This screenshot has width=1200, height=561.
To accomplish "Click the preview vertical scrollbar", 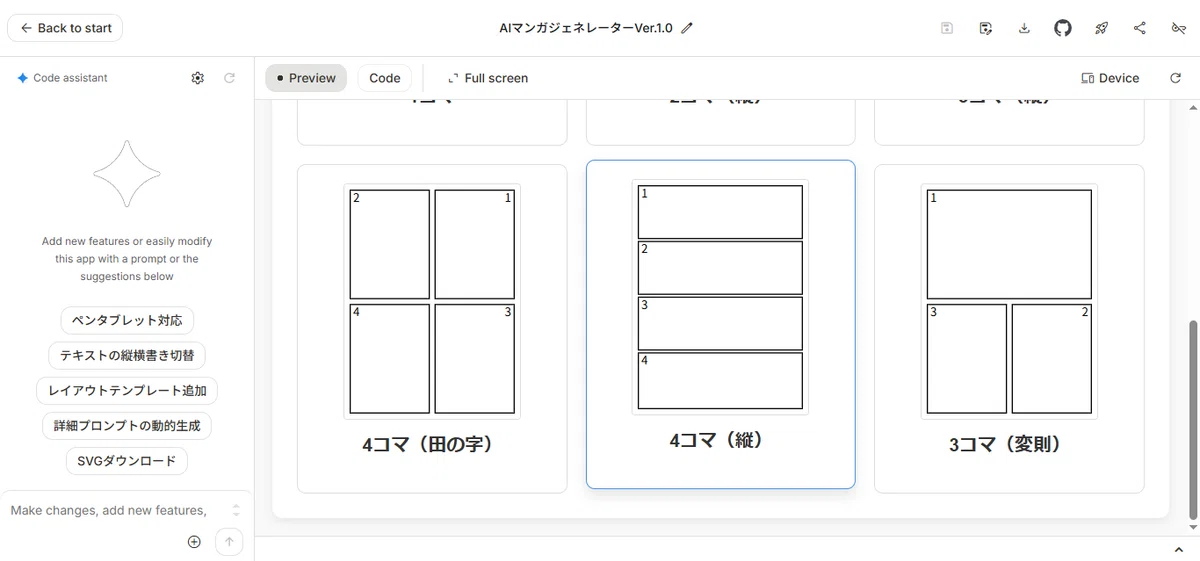I will [1191, 420].
